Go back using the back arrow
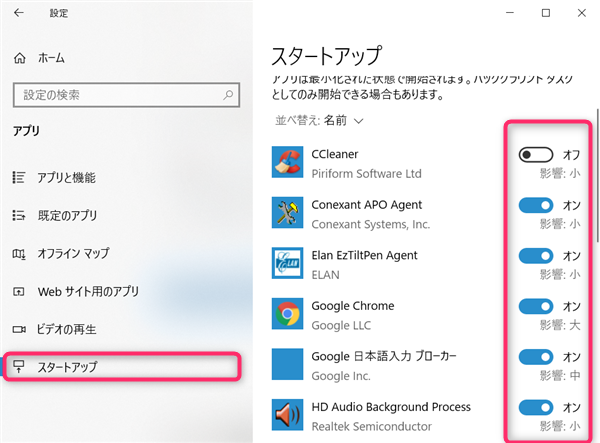 pyautogui.click(x=18, y=13)
